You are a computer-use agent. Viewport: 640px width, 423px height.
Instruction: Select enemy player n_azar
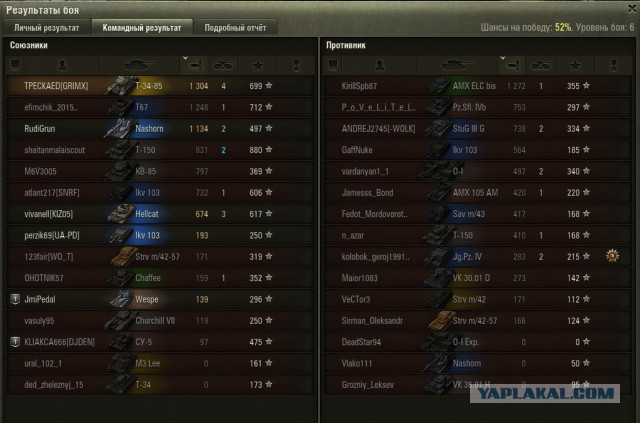pyautogui.click(x=353, y=235)
